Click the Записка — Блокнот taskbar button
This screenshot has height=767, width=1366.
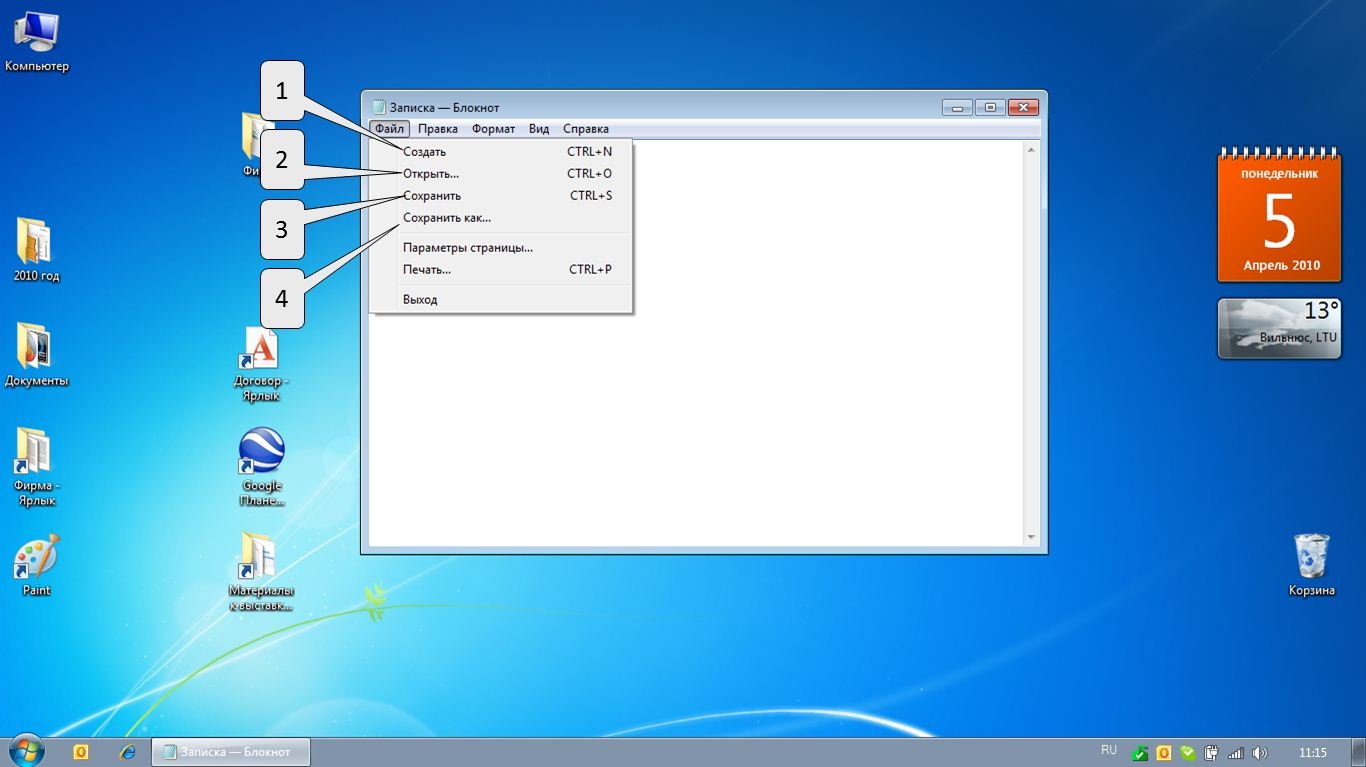230,752
